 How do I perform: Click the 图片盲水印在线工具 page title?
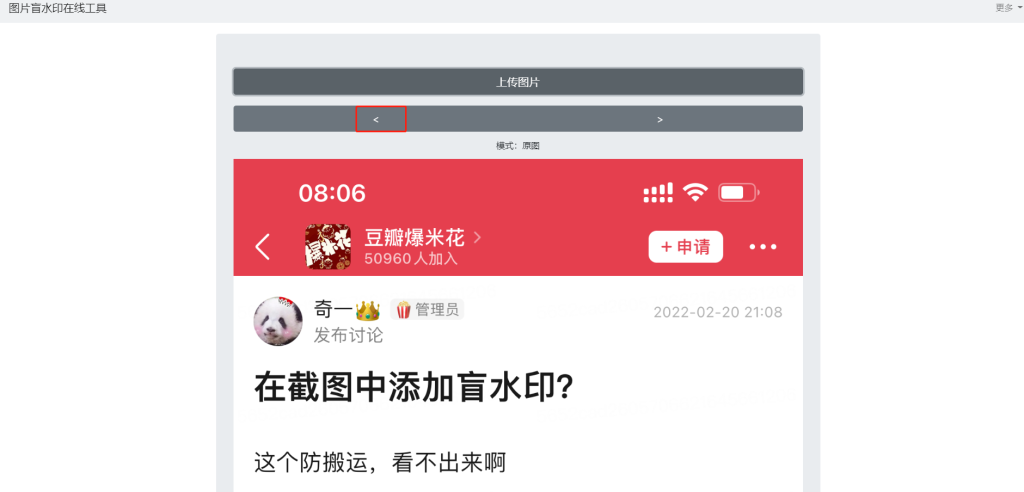click(x=58, y=8)
